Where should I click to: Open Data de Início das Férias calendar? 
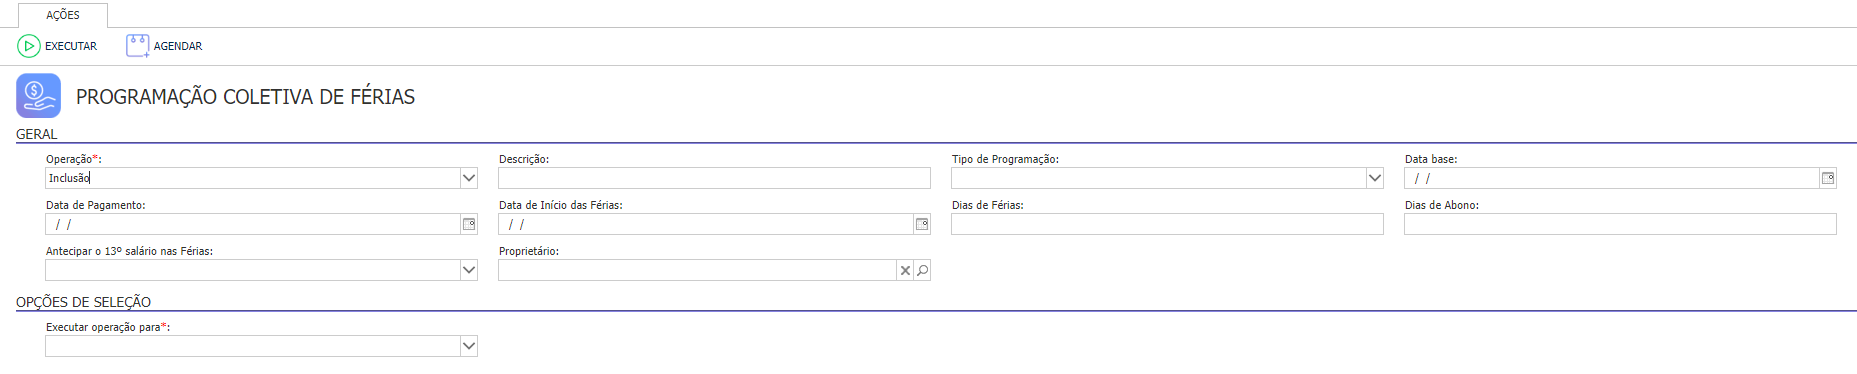922,224
